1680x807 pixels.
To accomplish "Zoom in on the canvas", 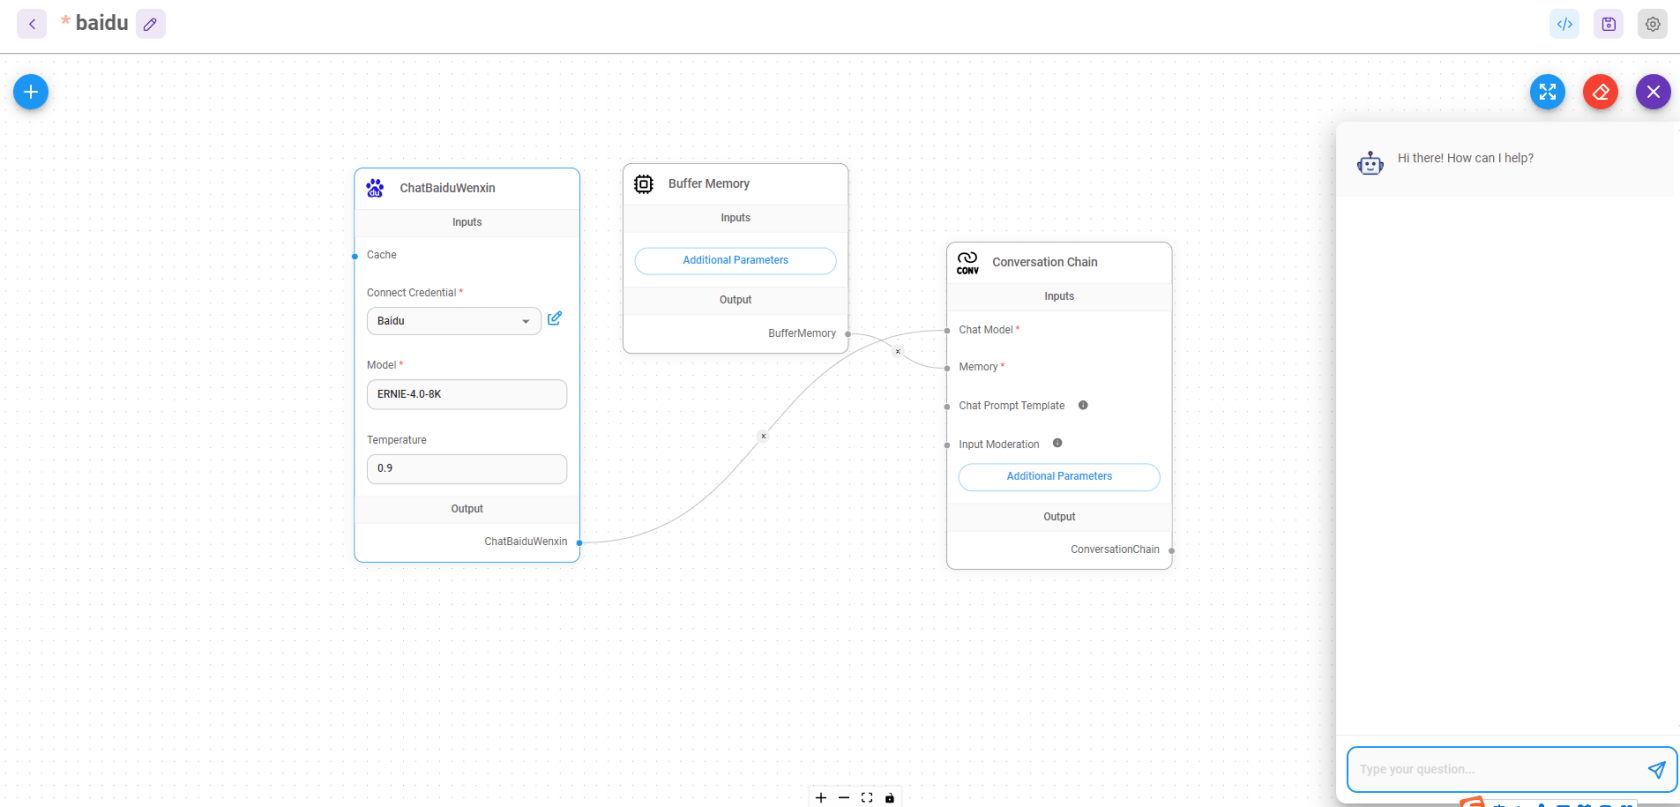I will click(x=821, y=797).
